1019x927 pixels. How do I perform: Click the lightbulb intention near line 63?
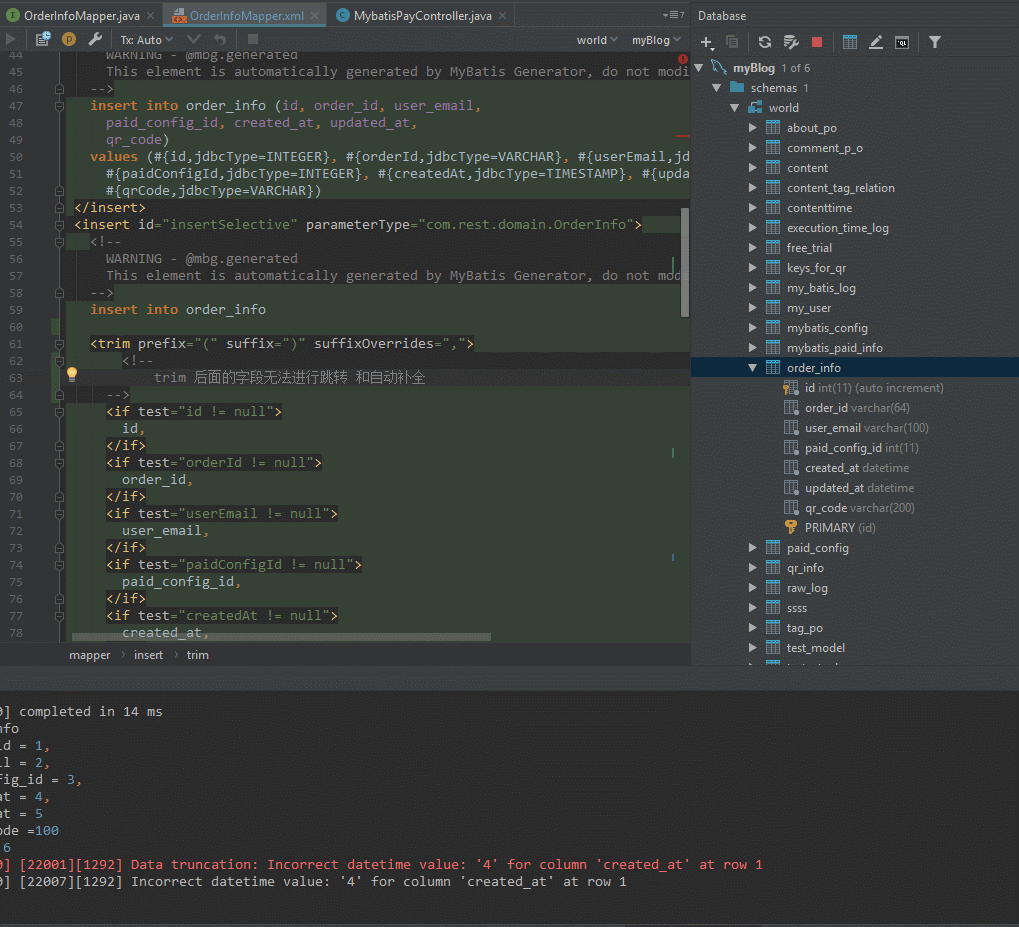pos(71,374)
